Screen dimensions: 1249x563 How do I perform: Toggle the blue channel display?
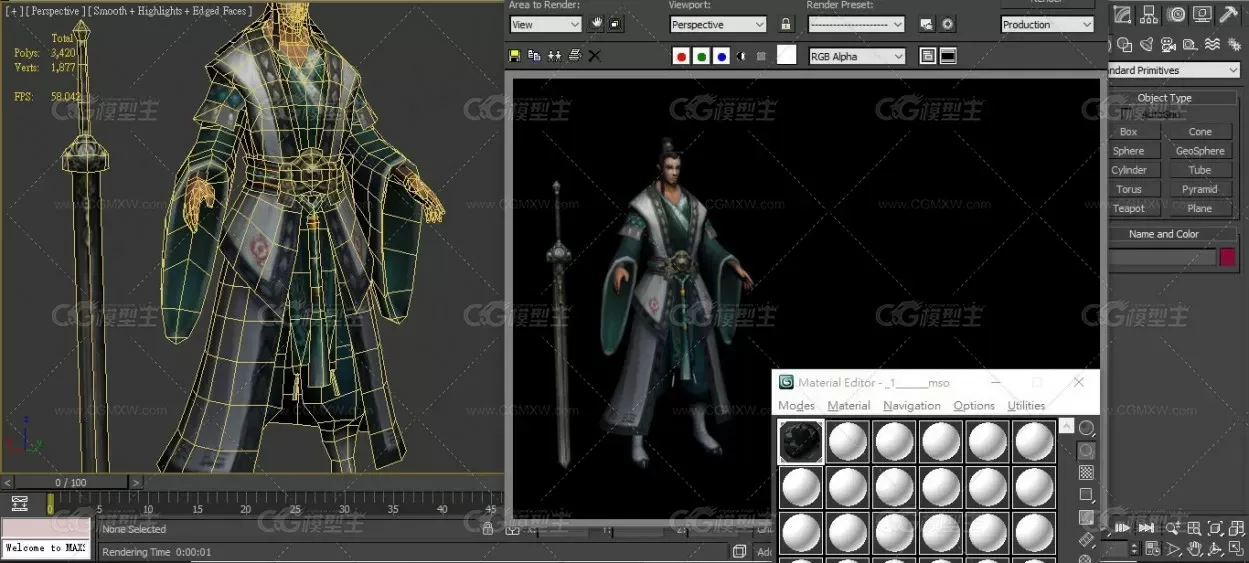pyautogui.click(x=721, y=56)
